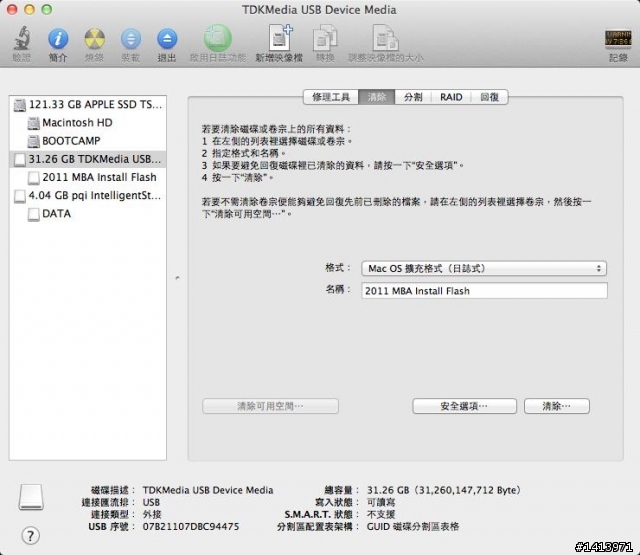640x555 pixels.
Task: Select 2011 MBA Install Flash volume
Action: tap(88, 177)
